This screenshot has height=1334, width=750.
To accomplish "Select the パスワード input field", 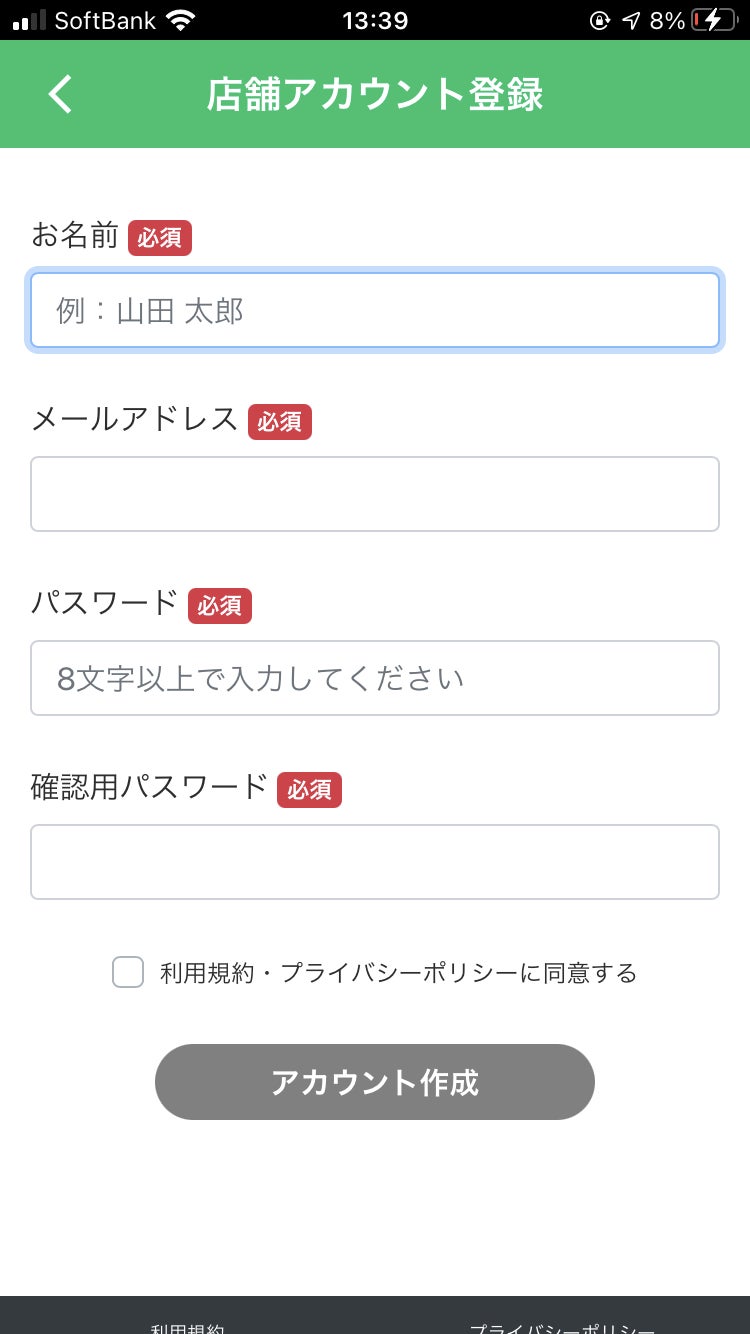I will [375, 678].
